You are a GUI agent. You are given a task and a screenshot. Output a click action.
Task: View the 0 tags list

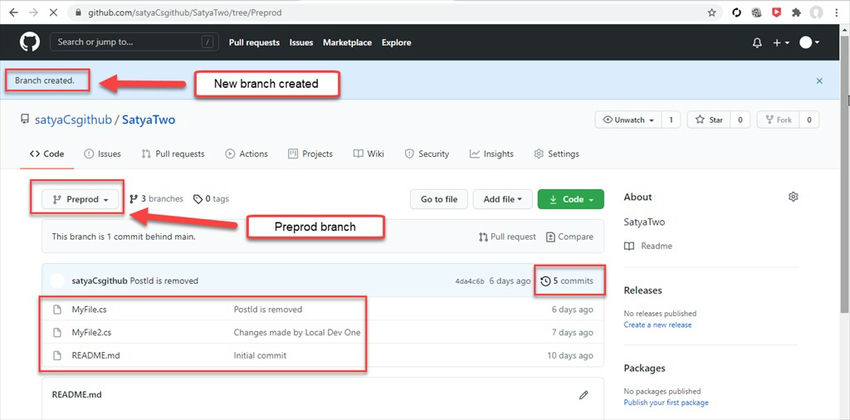tap(211, 199)
